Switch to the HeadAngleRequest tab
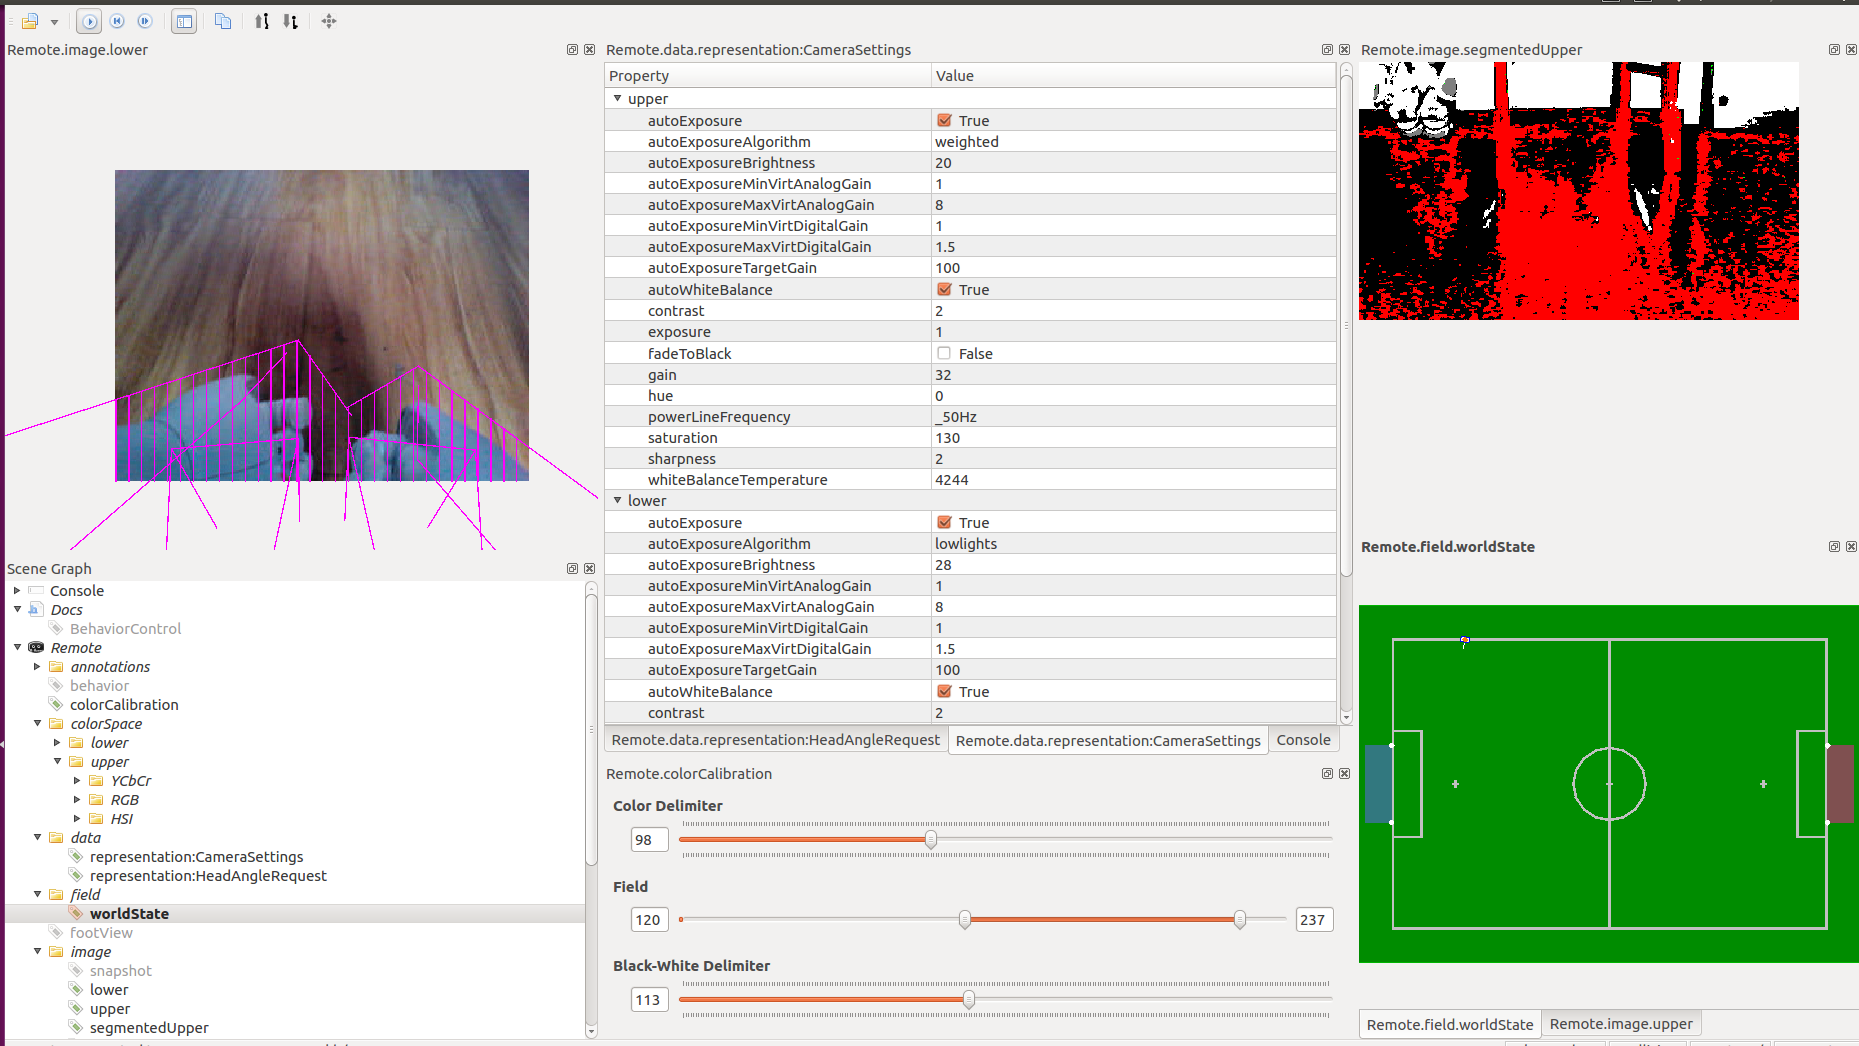The height and width of the screenshot is (1046, 1859). pyautogui.click(x=775, y=740)
